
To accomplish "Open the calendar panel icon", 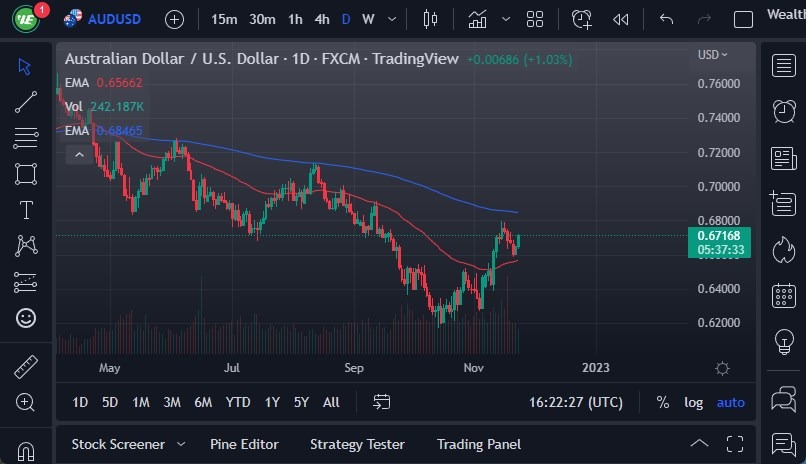I will point(784,296).
